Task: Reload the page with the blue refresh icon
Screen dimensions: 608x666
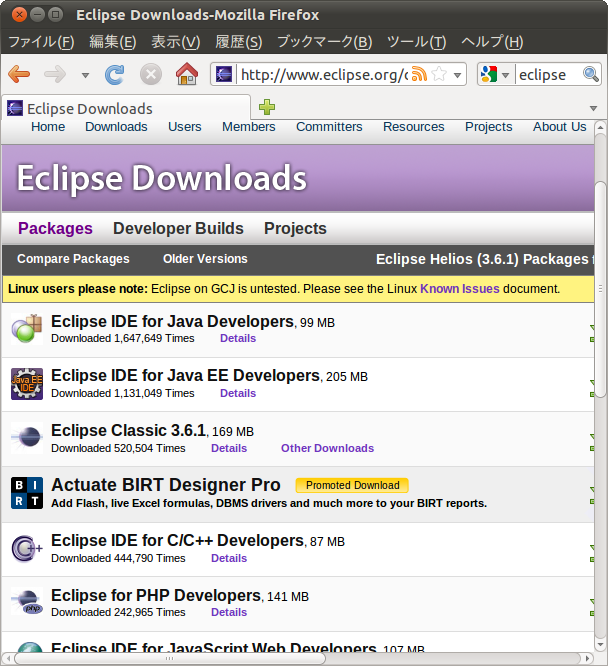Action: [x=115, y=74]
